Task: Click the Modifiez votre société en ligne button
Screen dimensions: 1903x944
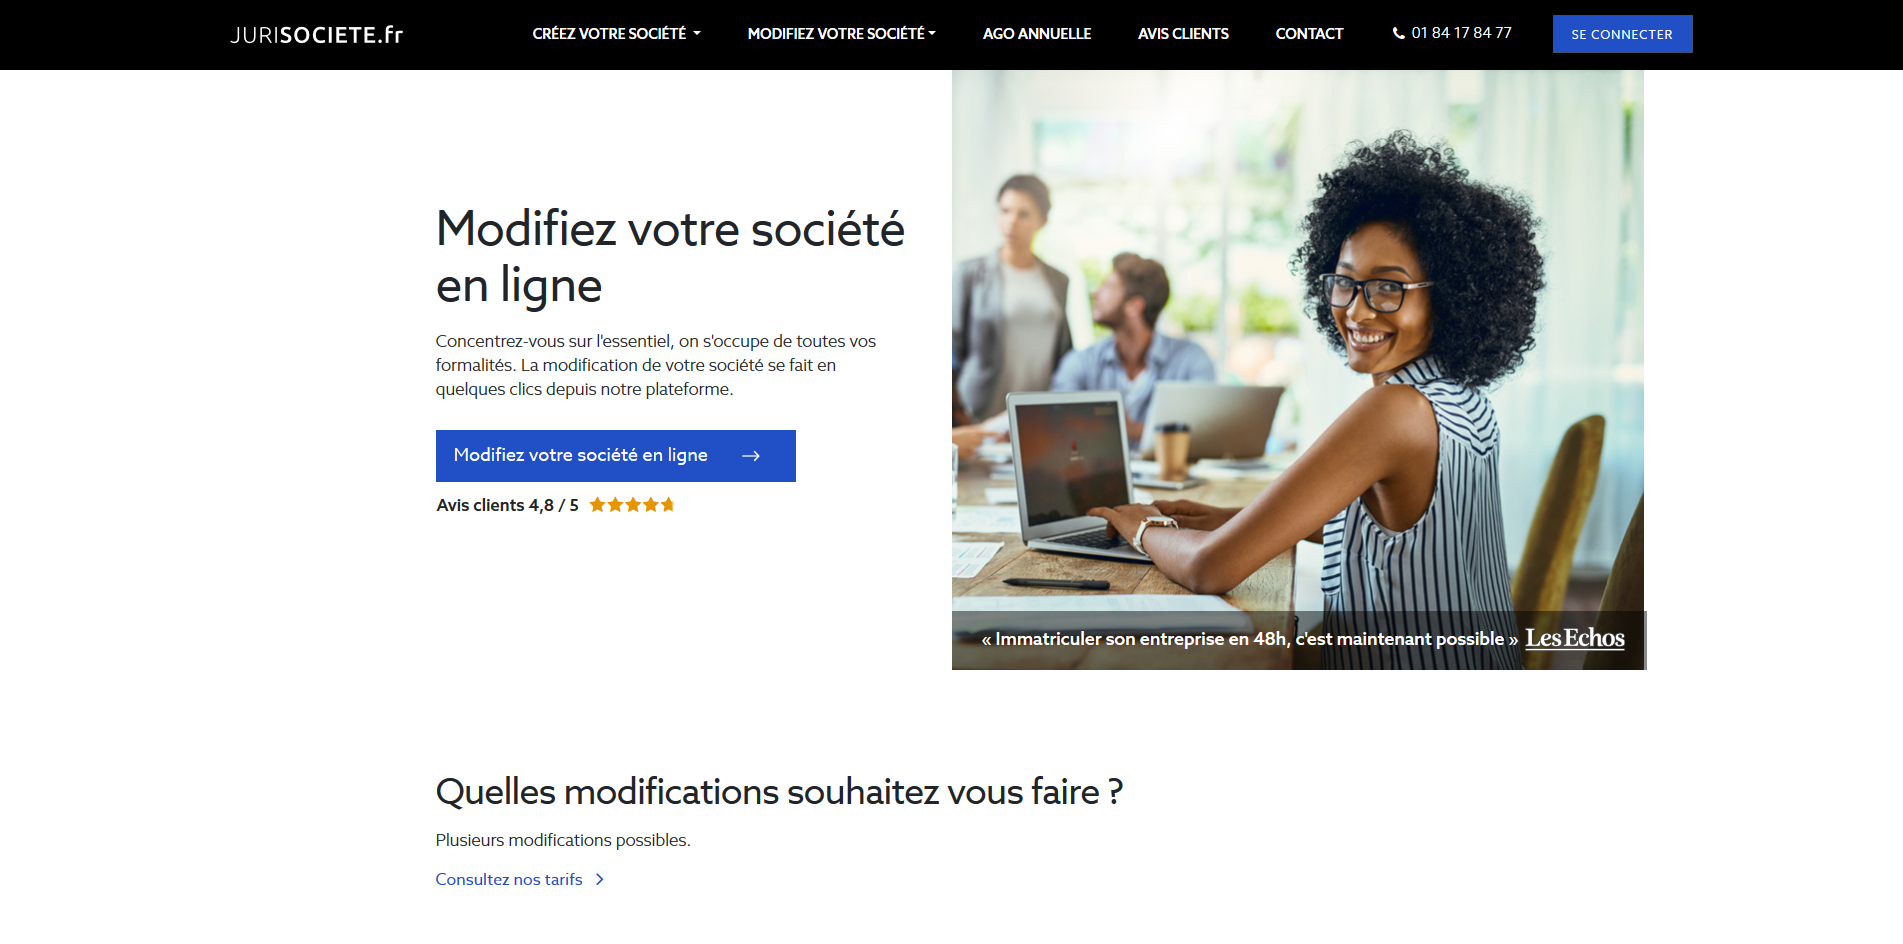Action: 616,456
